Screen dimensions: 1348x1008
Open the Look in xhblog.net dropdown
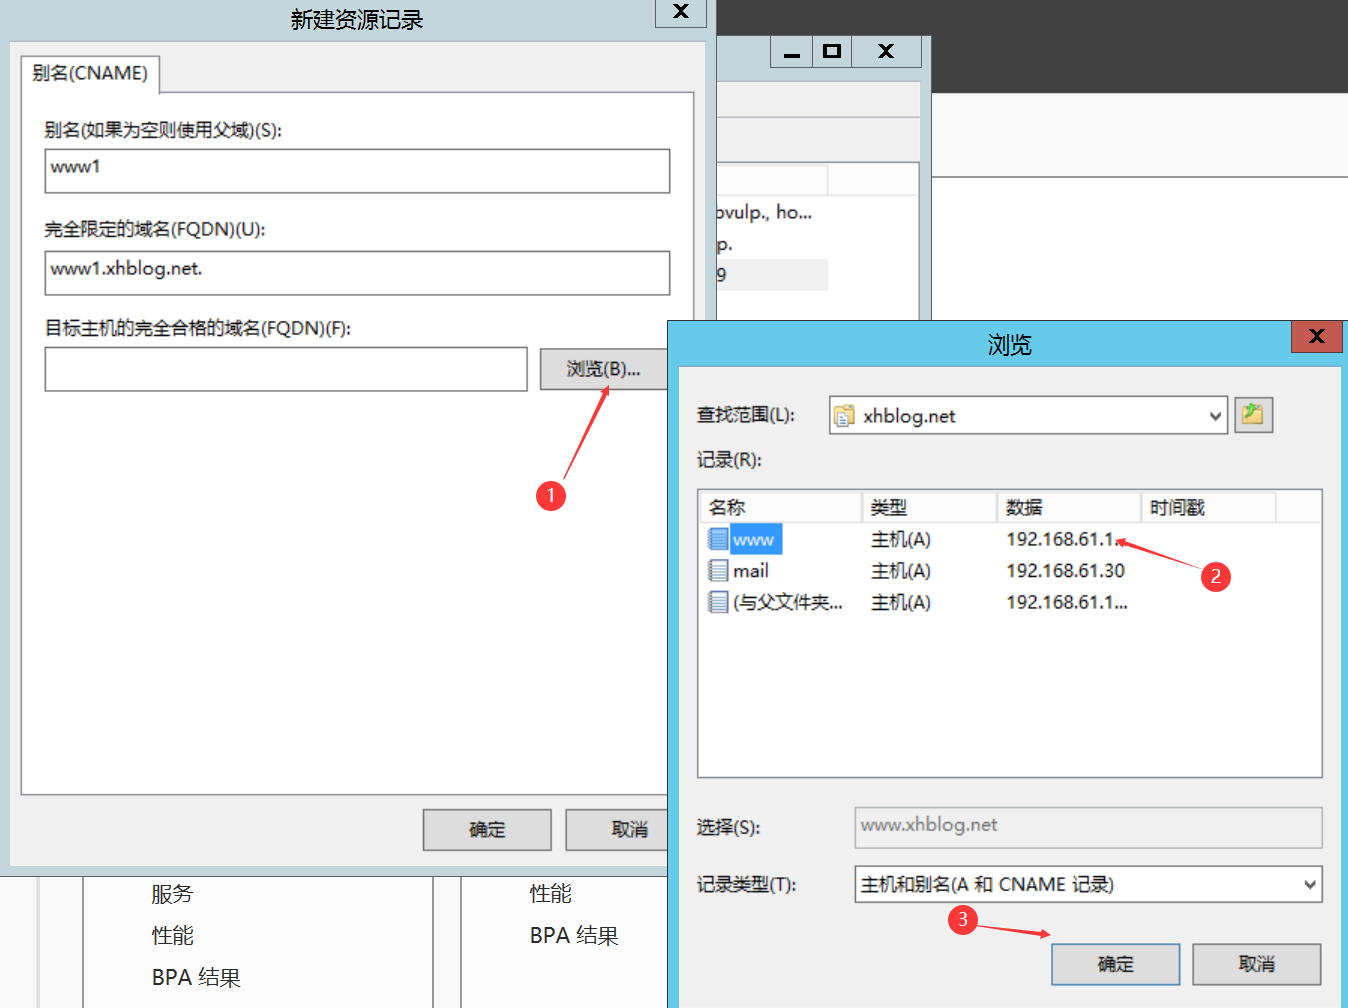[1215, 416]
